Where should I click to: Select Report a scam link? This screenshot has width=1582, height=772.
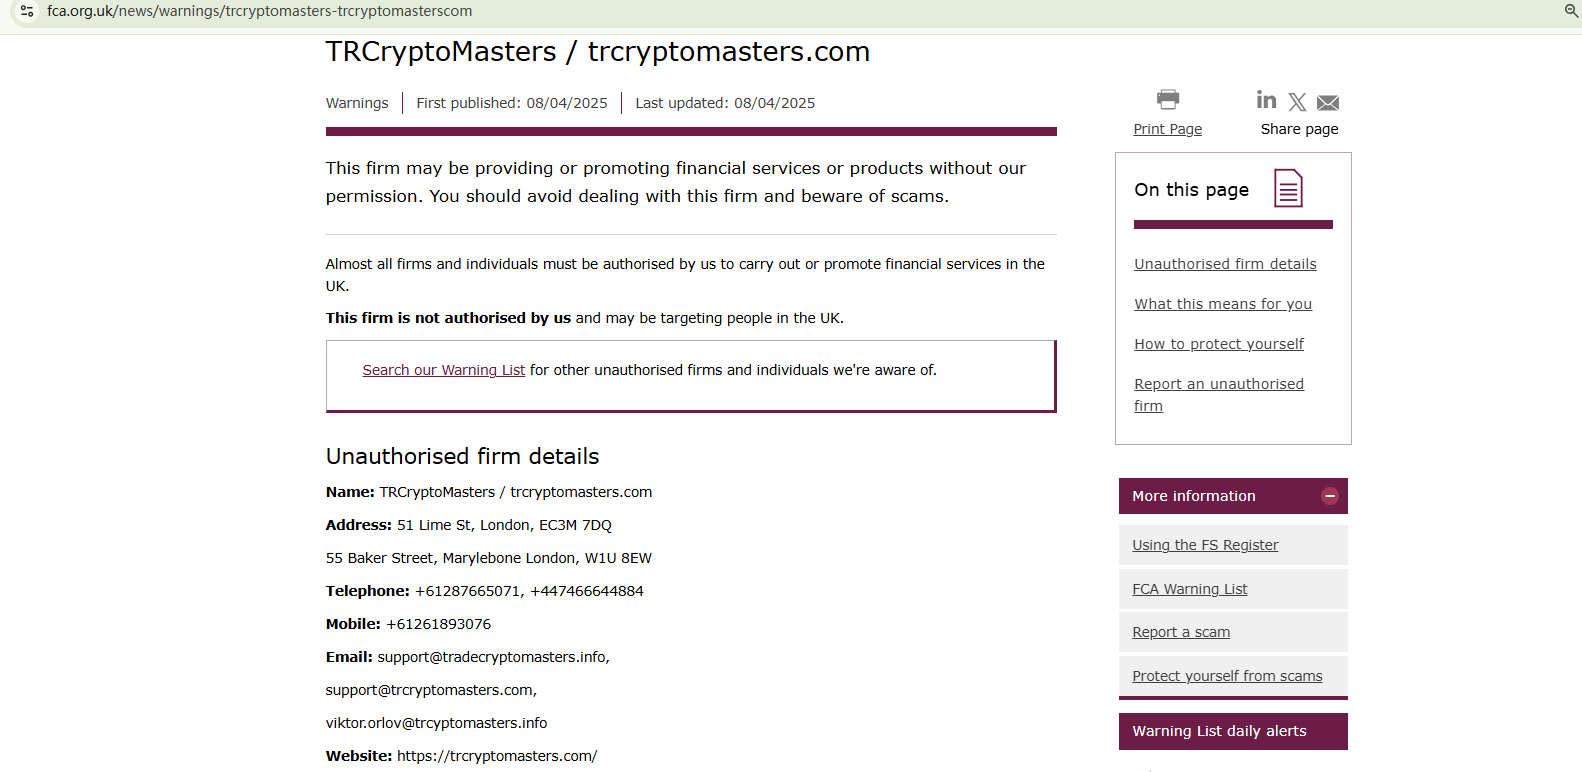[1181, 632]
